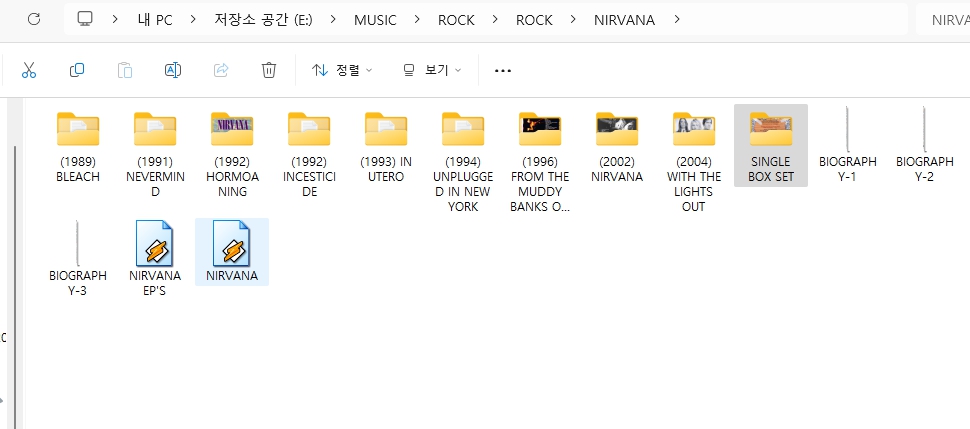Expand the chevron right before NIRVANA breadcrumb
Screen dimensions: 970x429
coord(573,20)
